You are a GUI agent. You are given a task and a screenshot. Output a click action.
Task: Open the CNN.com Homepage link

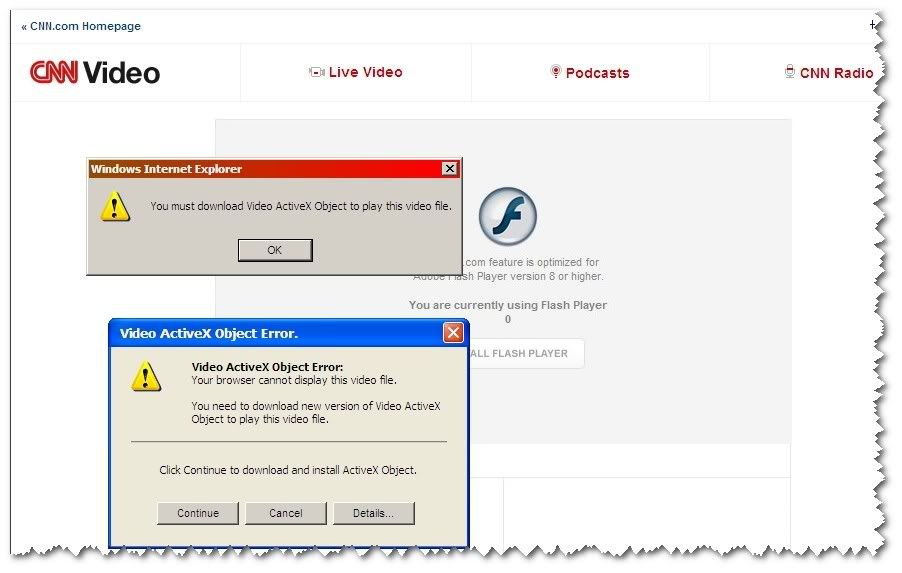(x=81, y=26)
